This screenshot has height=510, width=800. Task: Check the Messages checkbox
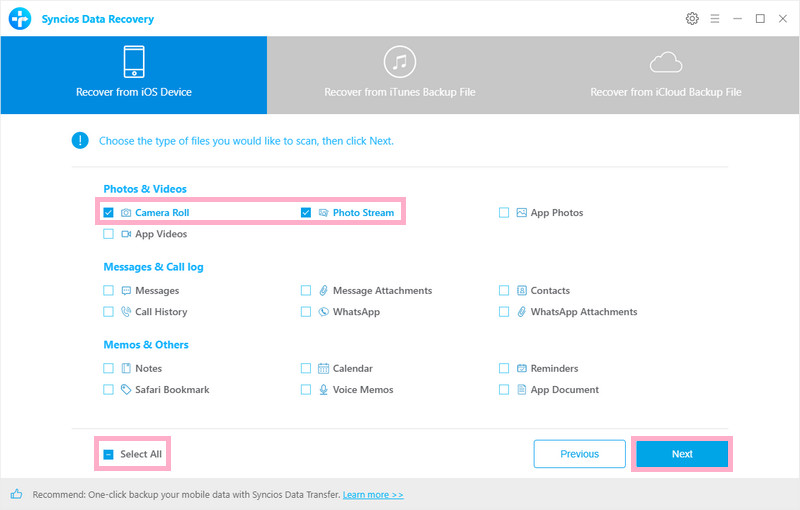click(108, 291)
